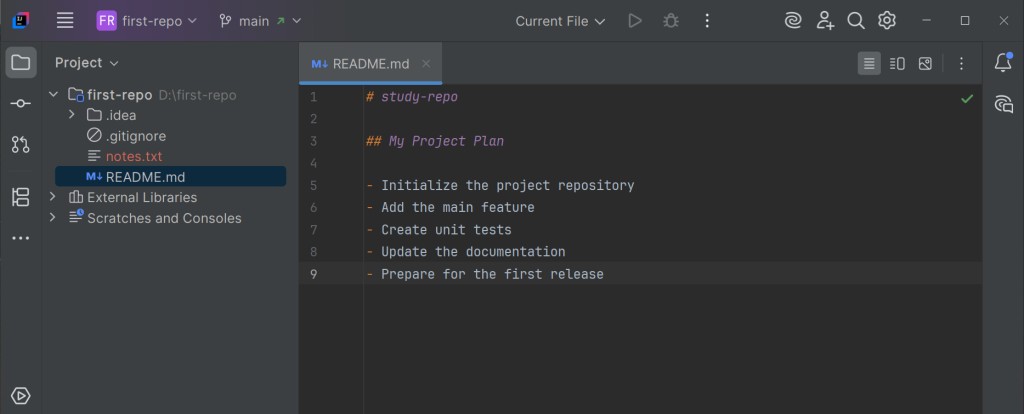
Task: Open Search Everywhere magnifier
Action: point(856,21)
